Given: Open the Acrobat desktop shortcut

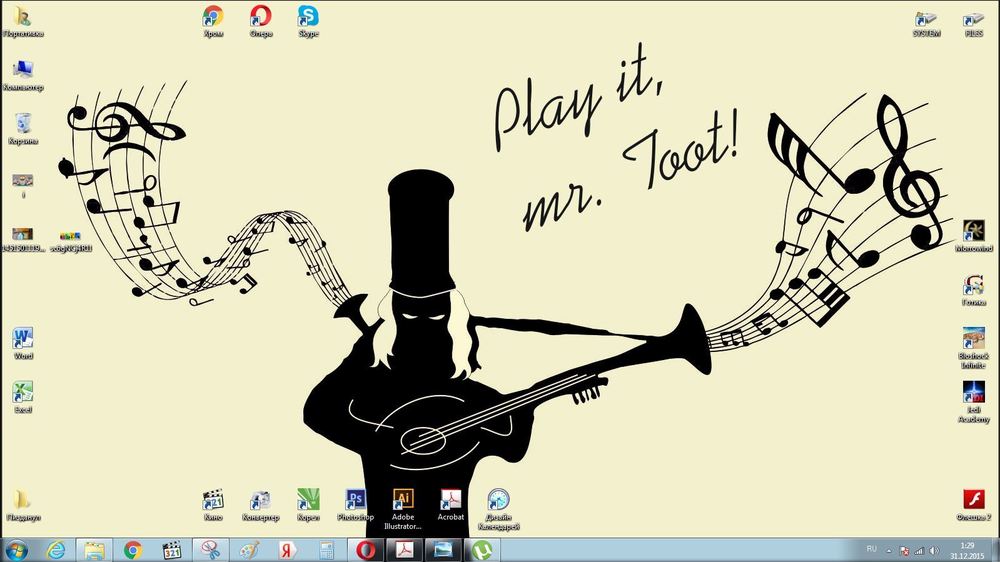Looking at the screenshot, I should click(451, 501).
